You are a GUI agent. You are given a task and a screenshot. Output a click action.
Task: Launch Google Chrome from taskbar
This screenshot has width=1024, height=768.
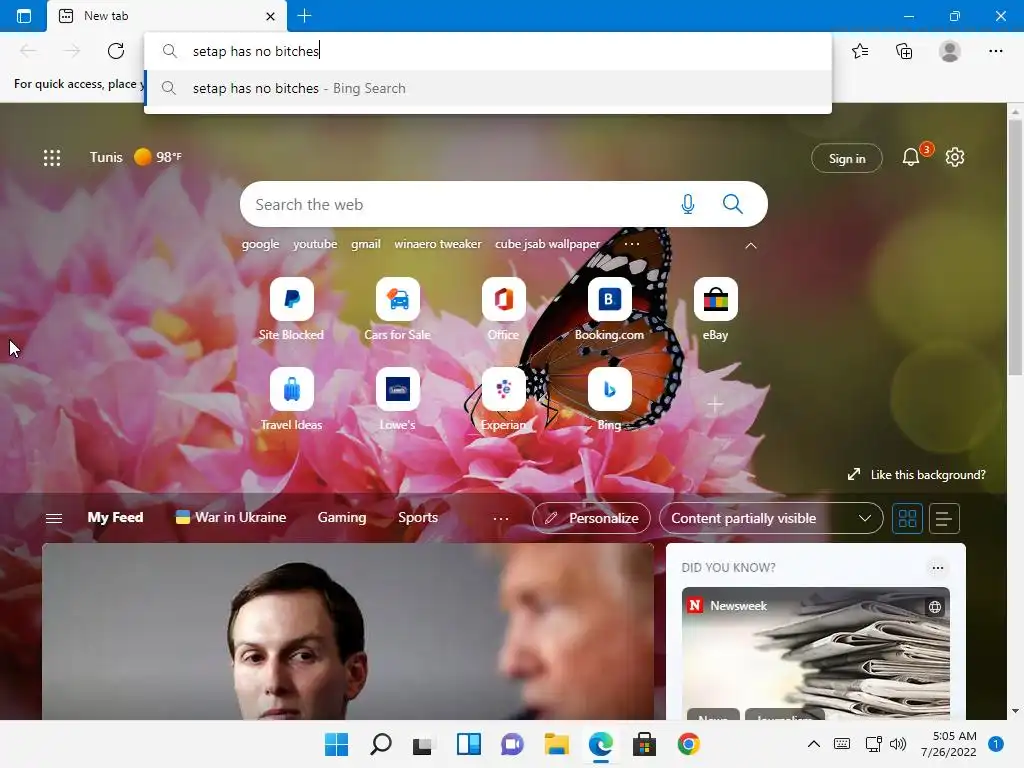click(x=688, y=744)
